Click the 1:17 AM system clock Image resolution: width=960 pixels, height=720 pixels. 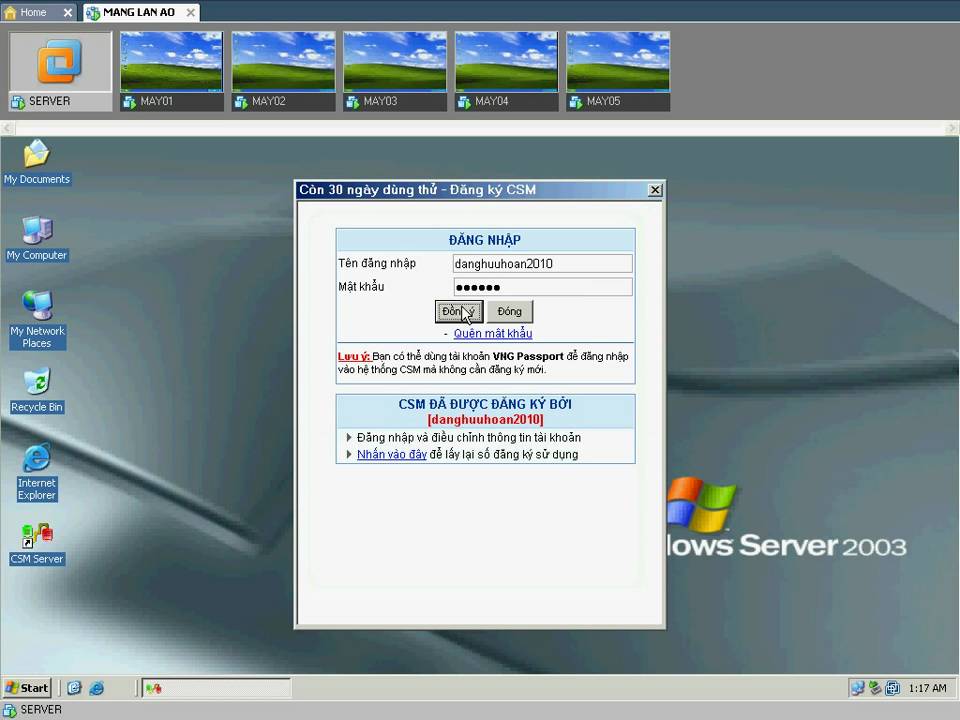tap(928, 688)
